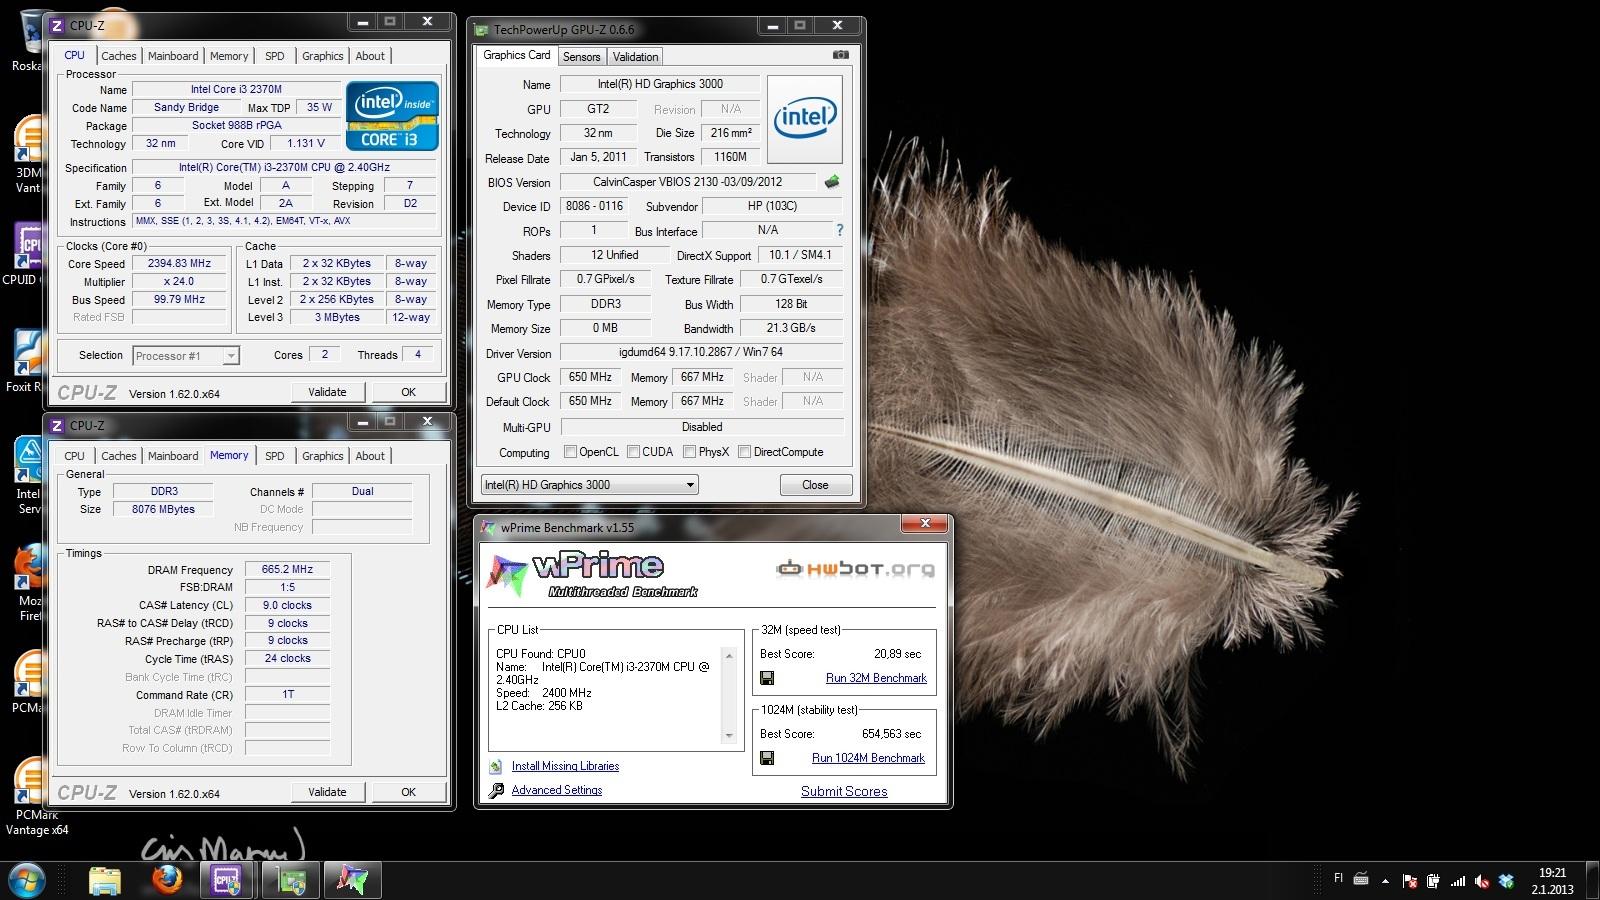Viewport: 1600px width, 900px height.
Task: Open the Windows Start menu
Action: point(27,880)
